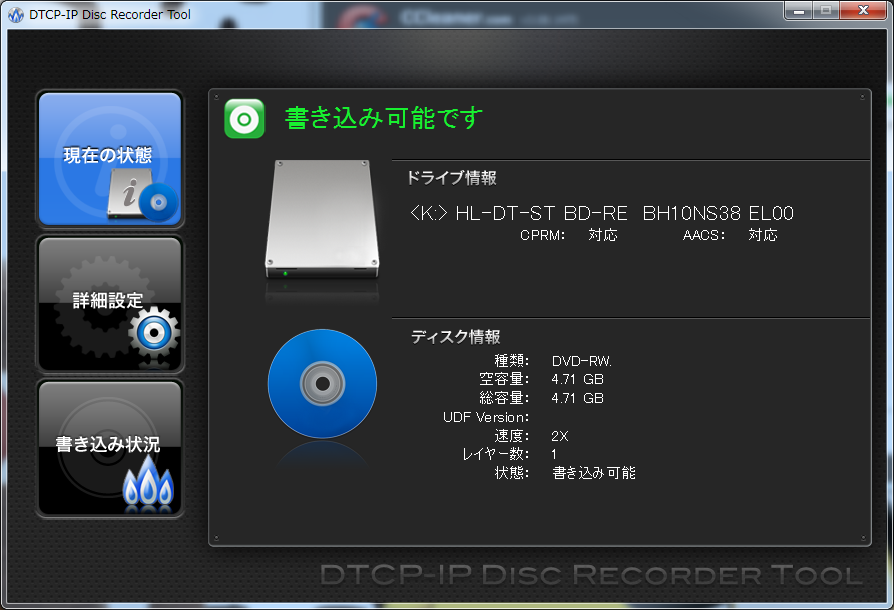Screen dimensions: 894x610
Task: Click the ディスク情報 section heading
Action: pyautogui.click(x=456, y=337)
